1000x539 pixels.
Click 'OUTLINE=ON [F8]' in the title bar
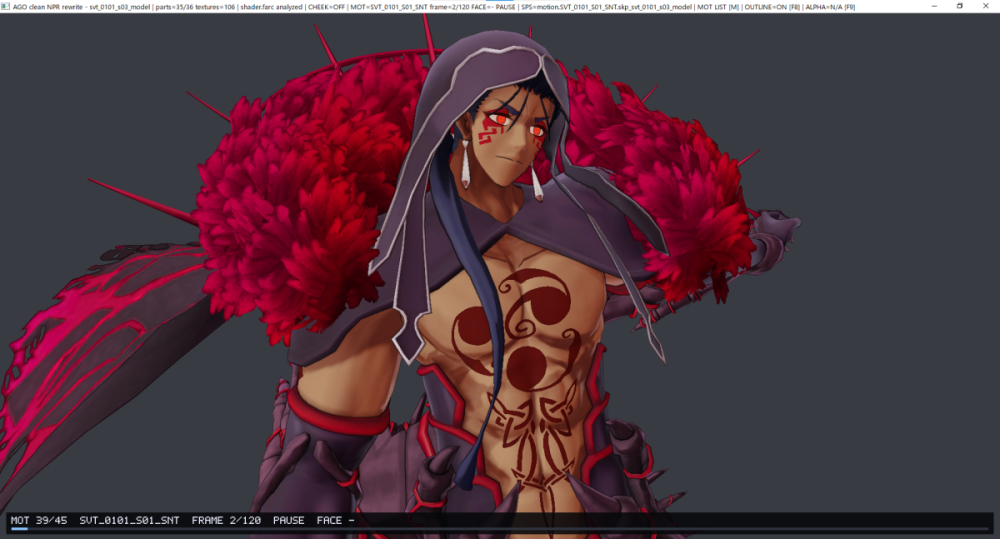[x=772, y=7]
